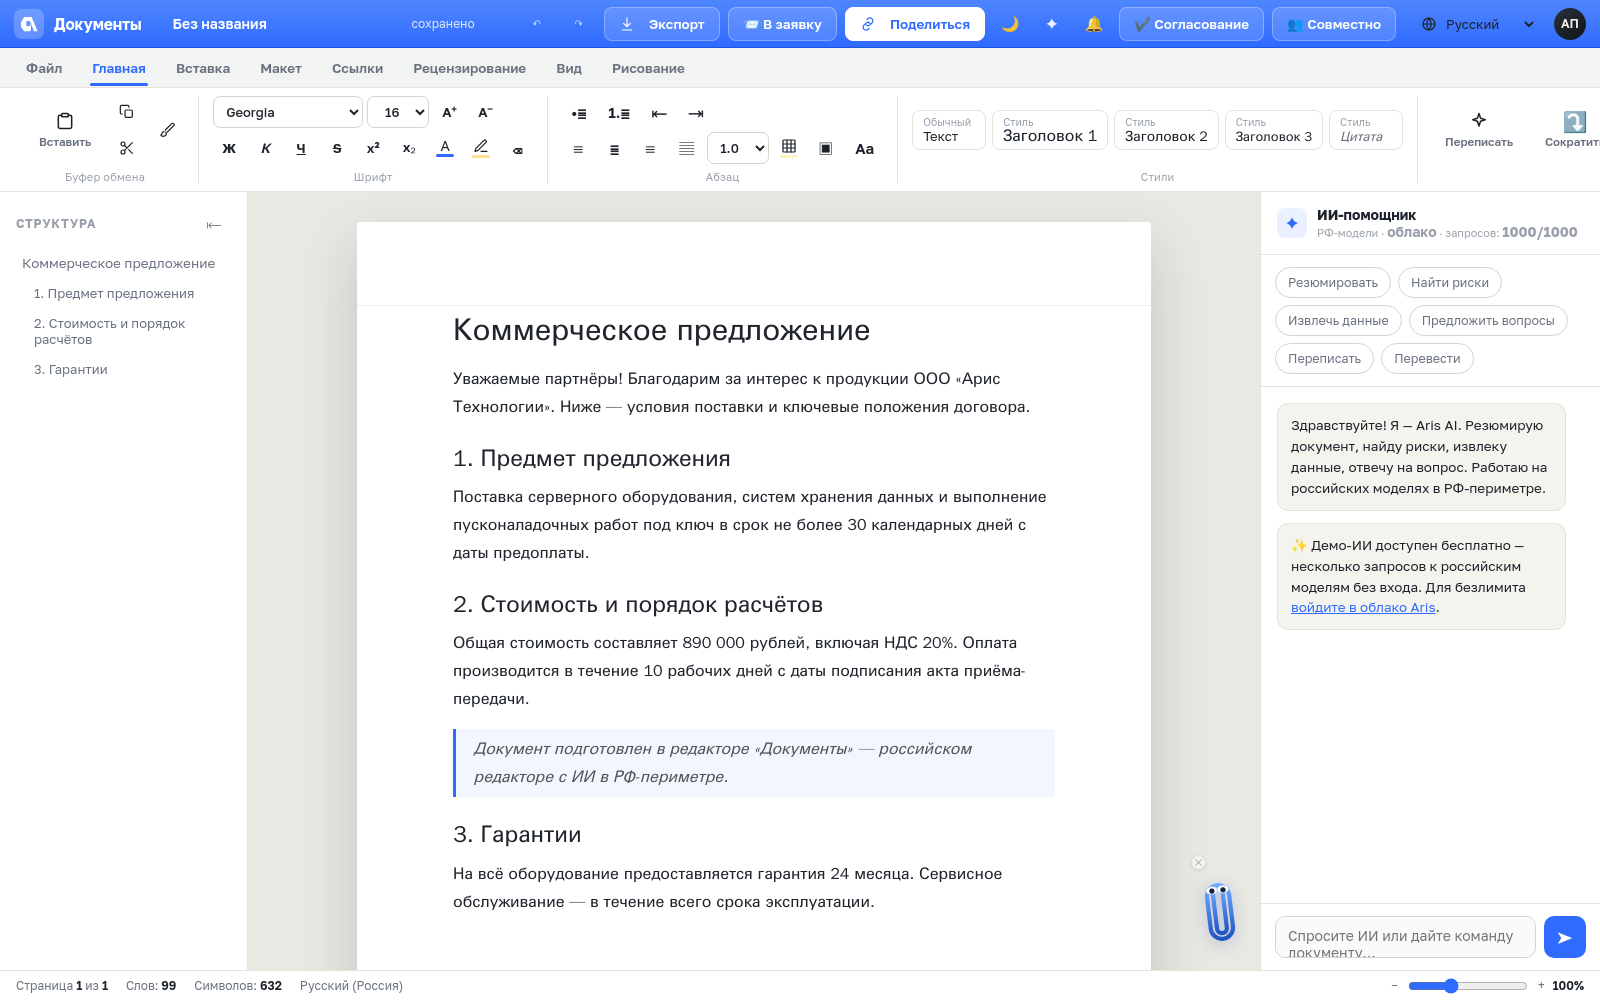Toggle bold (Ж) formatting

pos(229,148)
